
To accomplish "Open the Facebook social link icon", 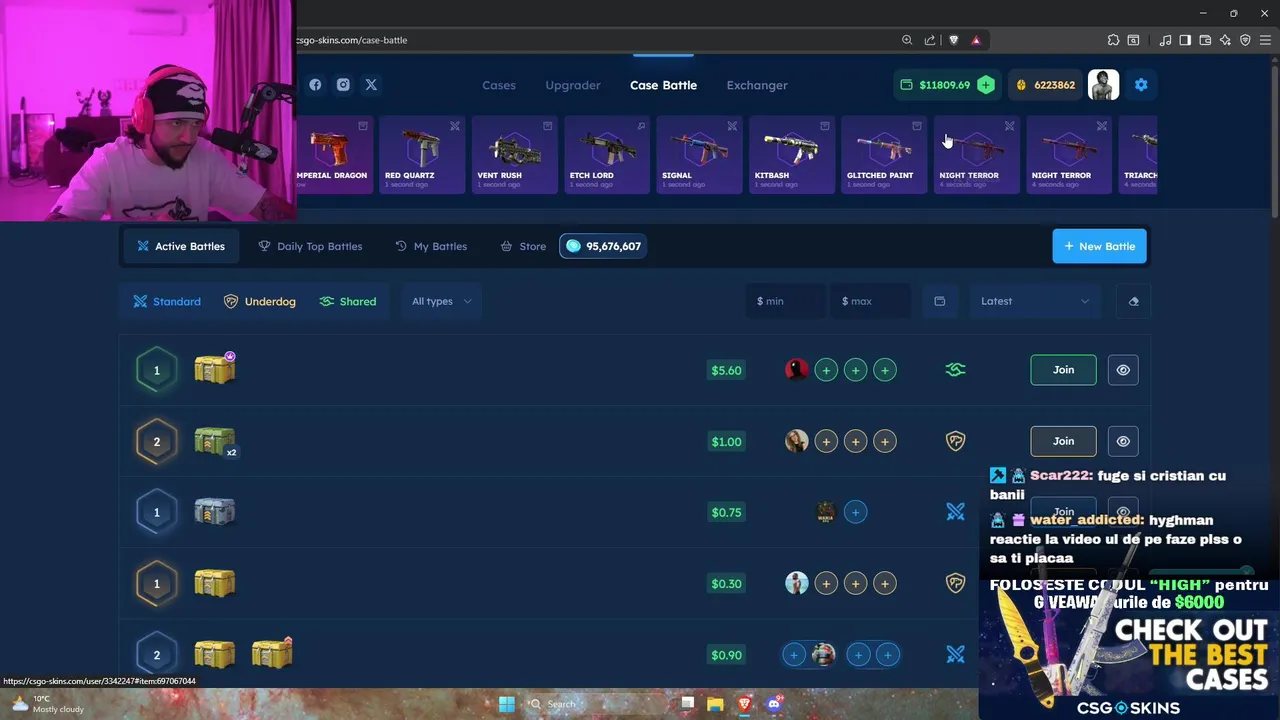I will click(x=315, y=85).
